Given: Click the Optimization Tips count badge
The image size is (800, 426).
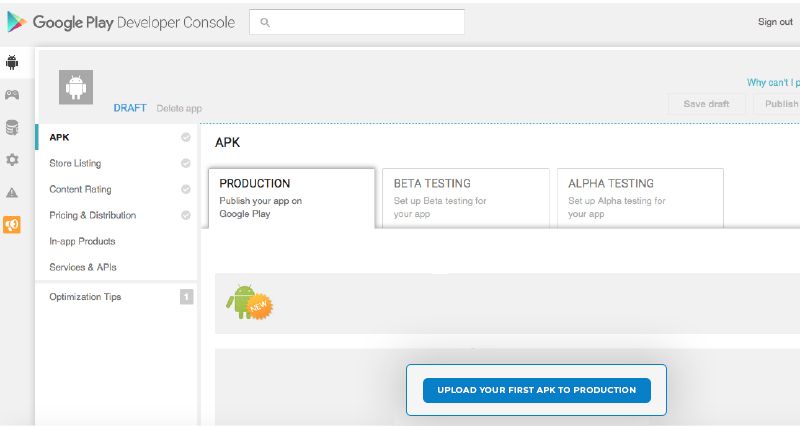Looking at the screenshot, I should point(187,297).
